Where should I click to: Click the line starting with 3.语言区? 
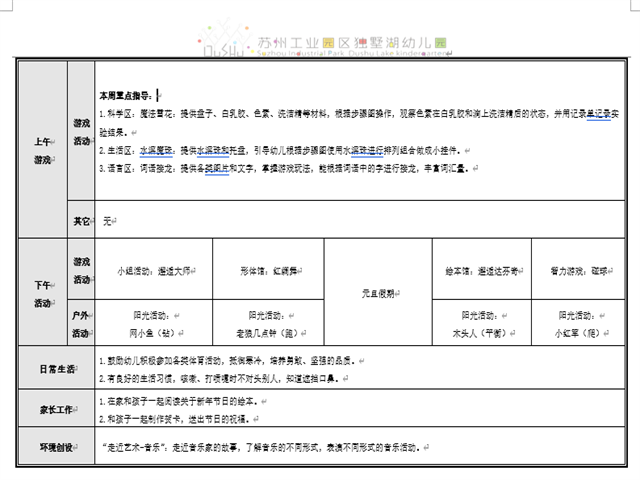tap(289, 168)
